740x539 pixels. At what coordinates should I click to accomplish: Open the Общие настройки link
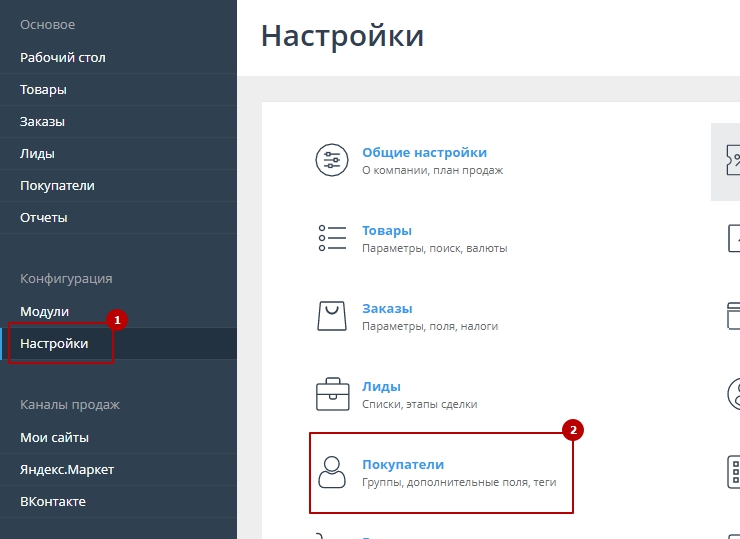click(x=424, y=153)
